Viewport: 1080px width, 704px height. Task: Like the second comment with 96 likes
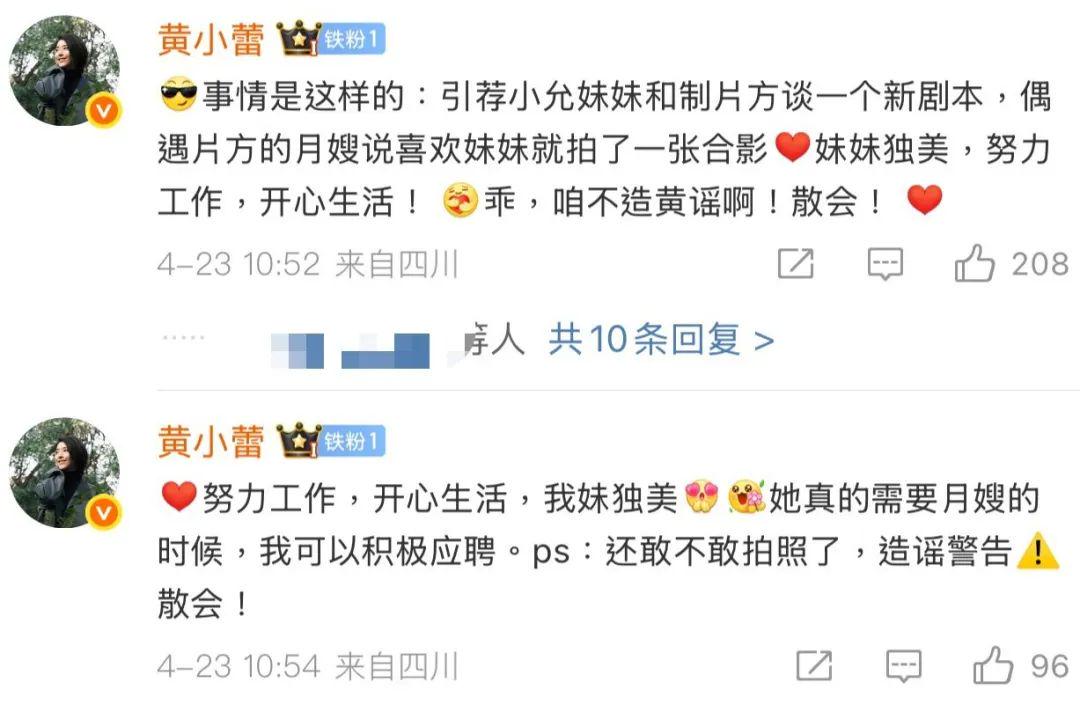993,665
